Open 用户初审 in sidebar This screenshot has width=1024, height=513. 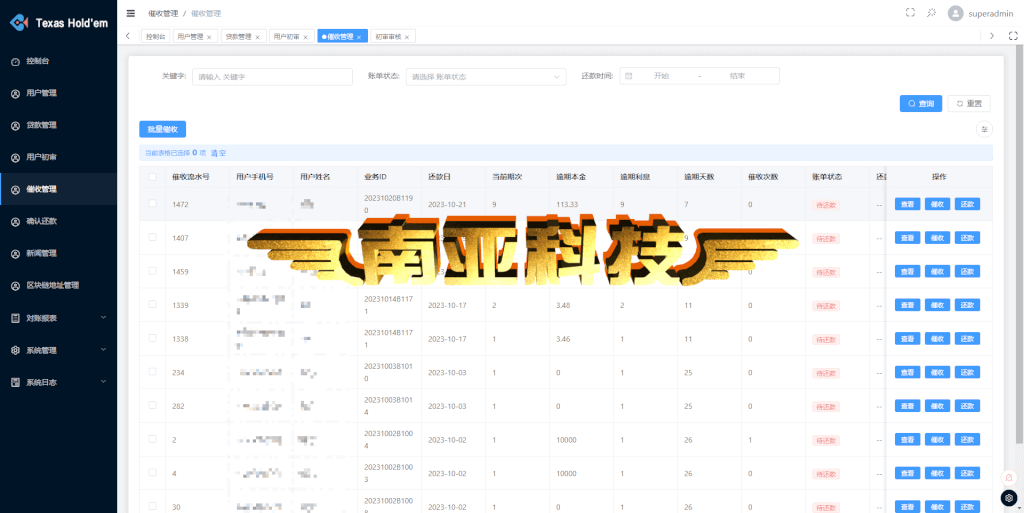[59, 157]
